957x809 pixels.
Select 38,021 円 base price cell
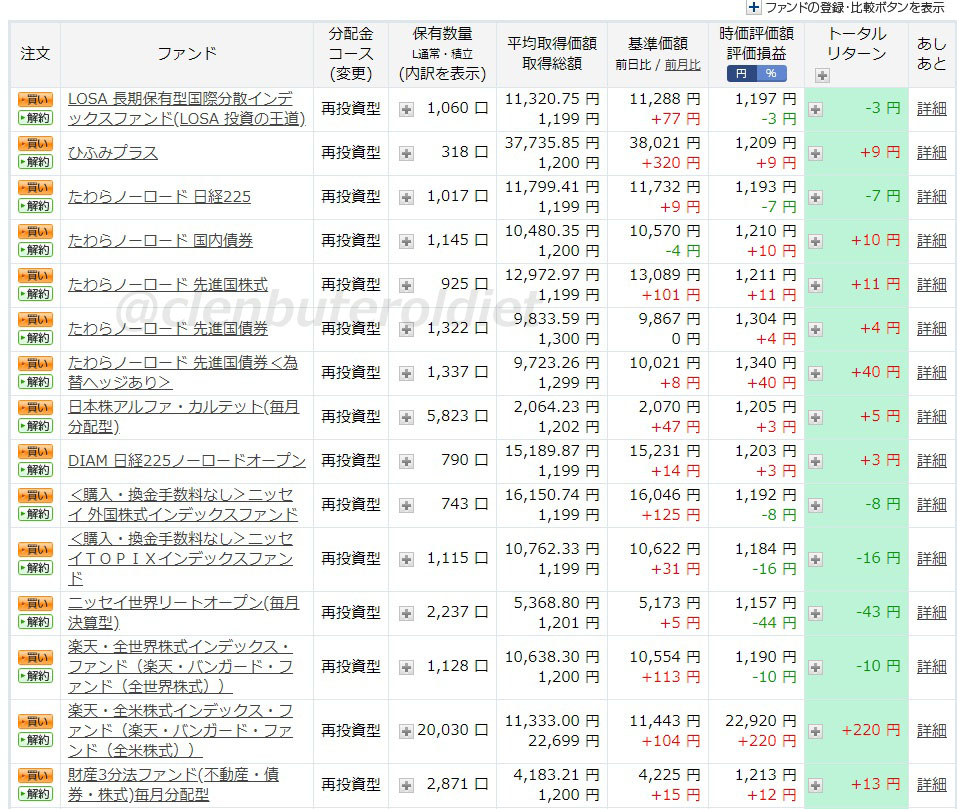point(665,143)
